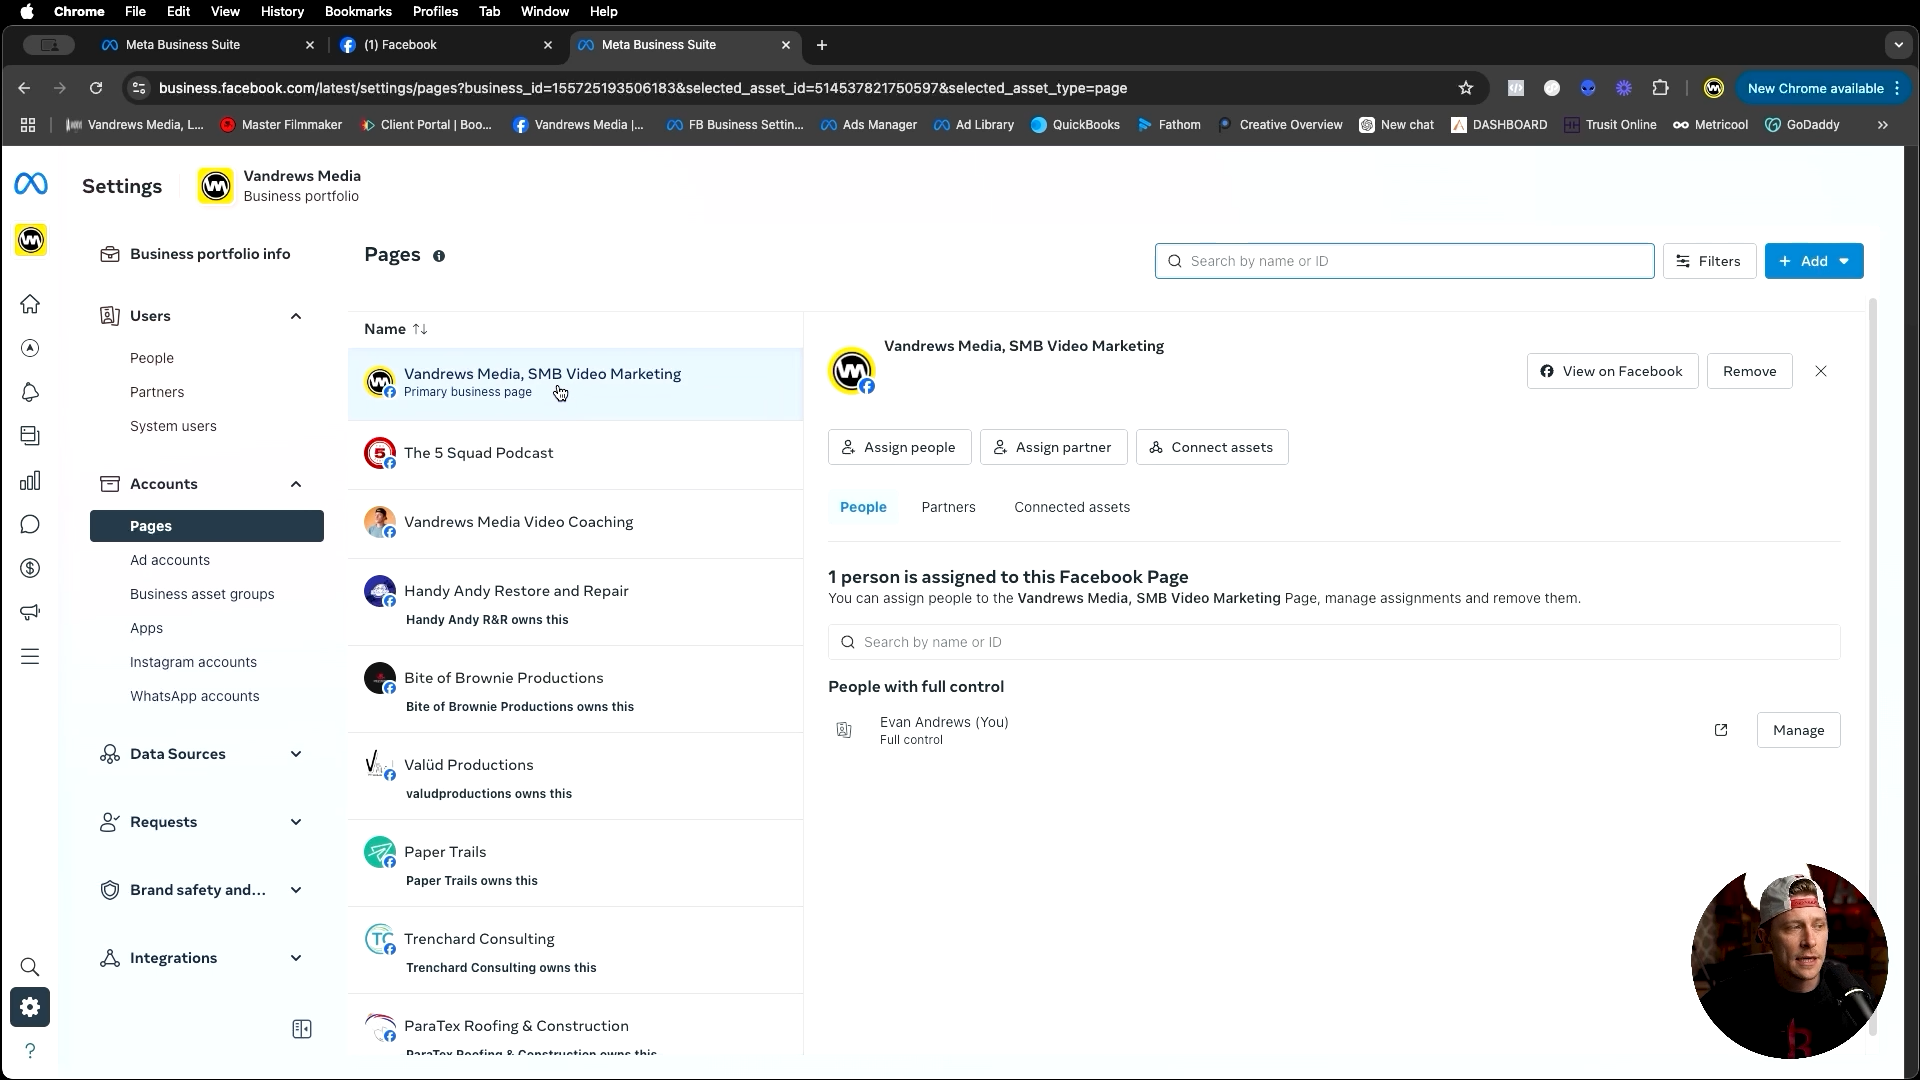
Task: Open the Bookmarks menu in menu bar
Action: (358, 11)
